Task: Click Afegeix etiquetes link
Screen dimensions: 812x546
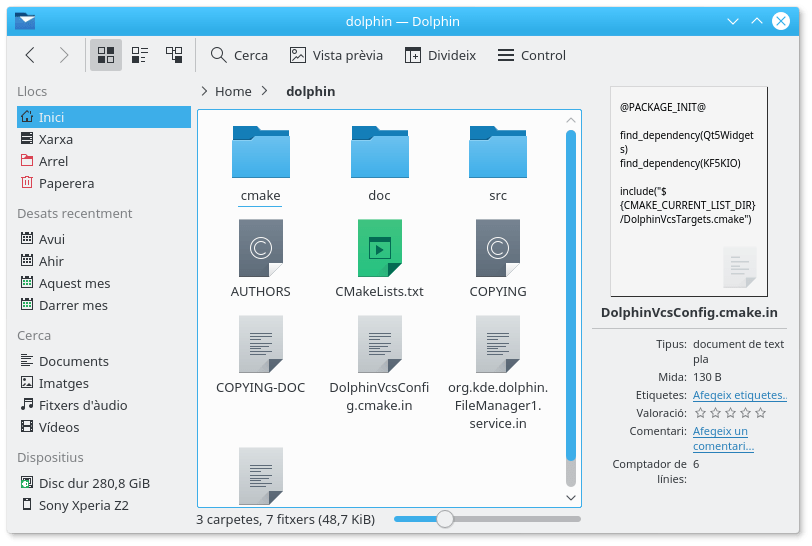Action: pyautogui.click(x=739, y=395)
